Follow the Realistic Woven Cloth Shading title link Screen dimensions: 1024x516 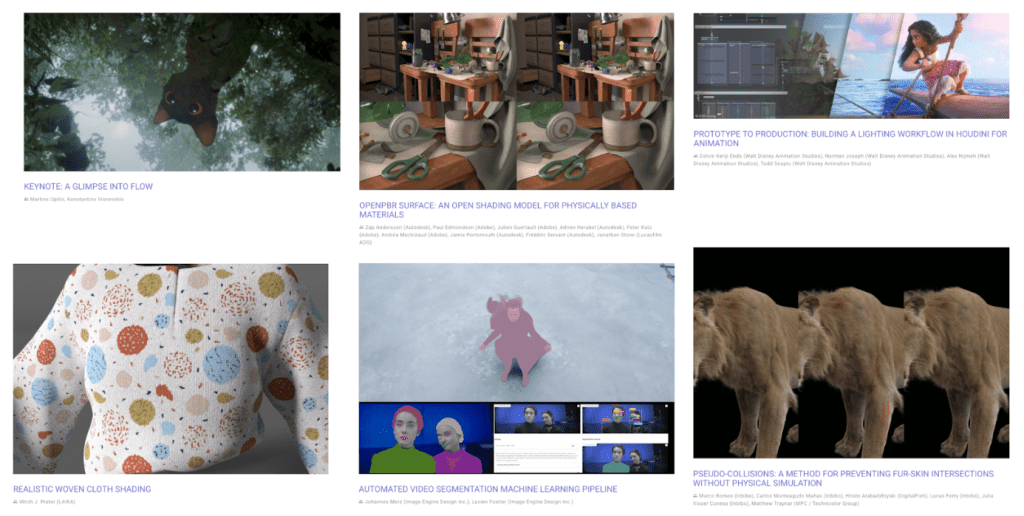[82, 489]
